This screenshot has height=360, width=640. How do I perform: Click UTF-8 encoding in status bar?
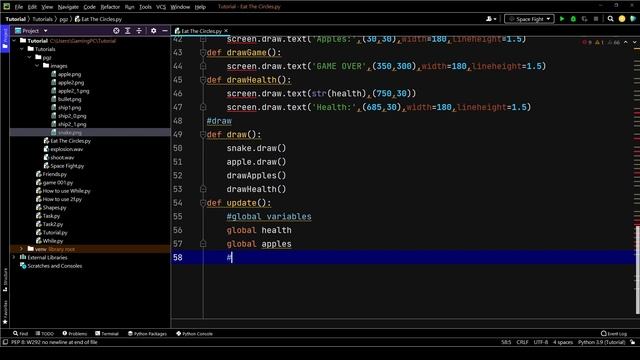[541, 342]
